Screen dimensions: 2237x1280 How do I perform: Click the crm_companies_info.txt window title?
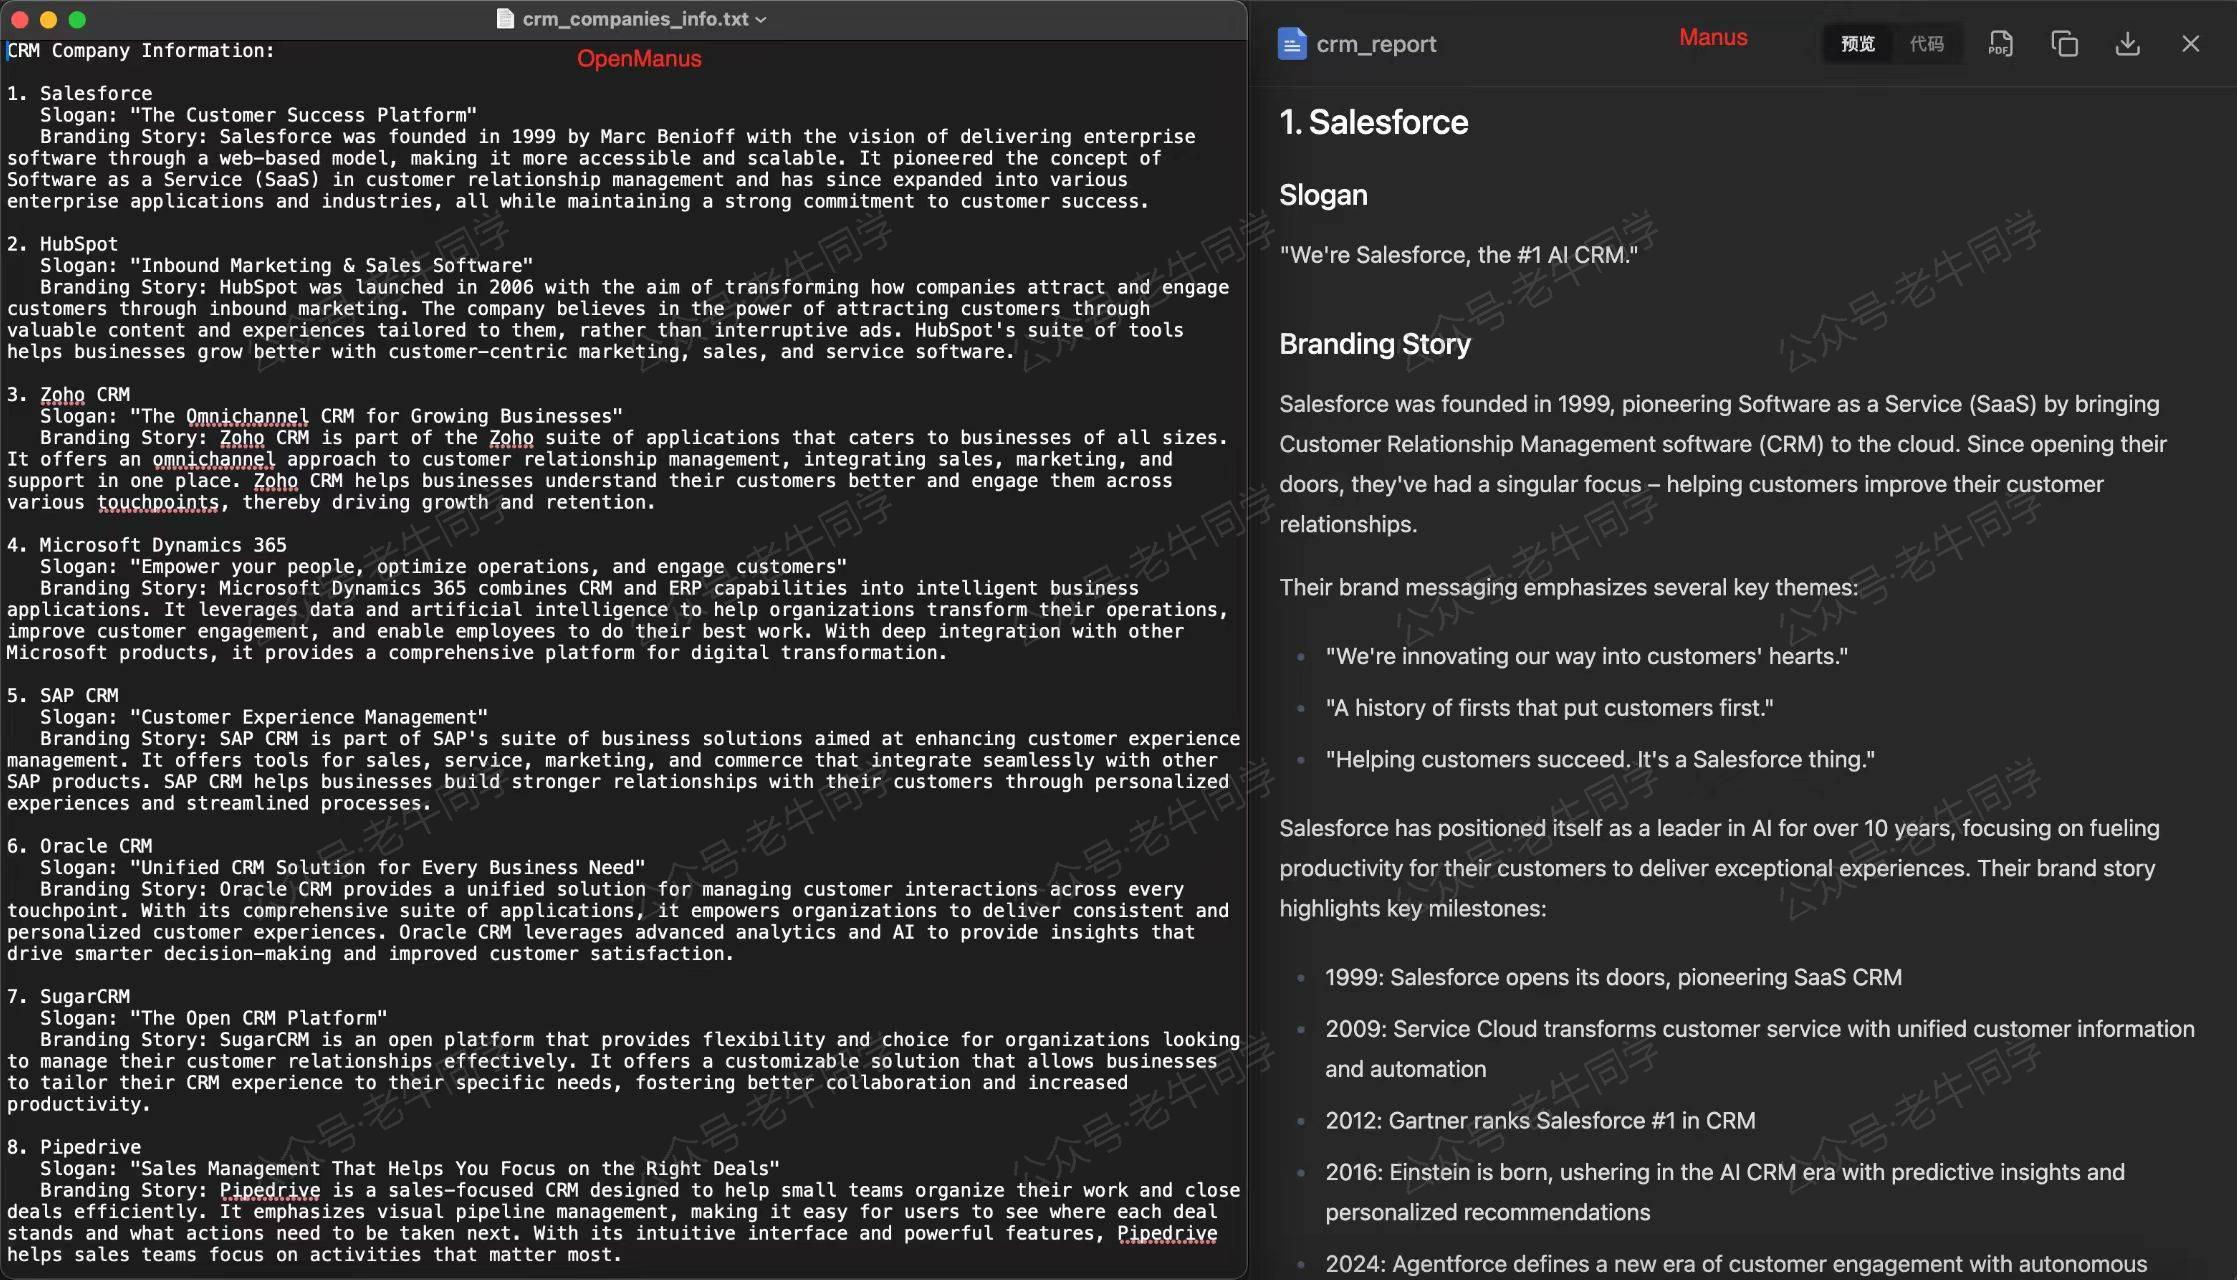pyautogui.click(x=635, y=19)
